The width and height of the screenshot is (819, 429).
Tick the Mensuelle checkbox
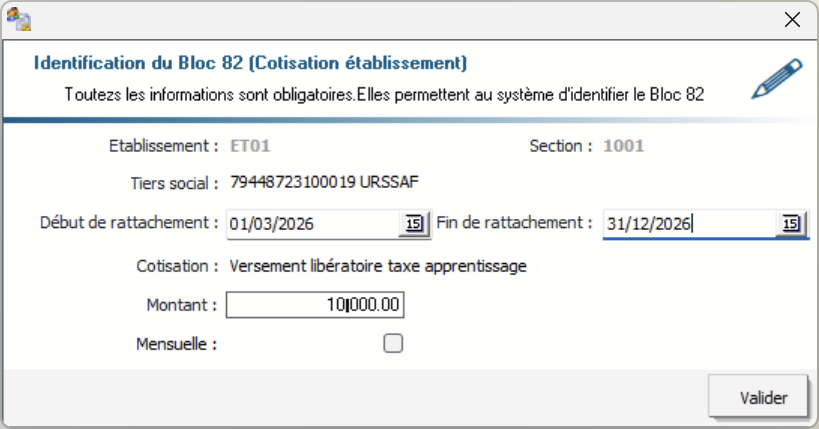tap(393, 344)
